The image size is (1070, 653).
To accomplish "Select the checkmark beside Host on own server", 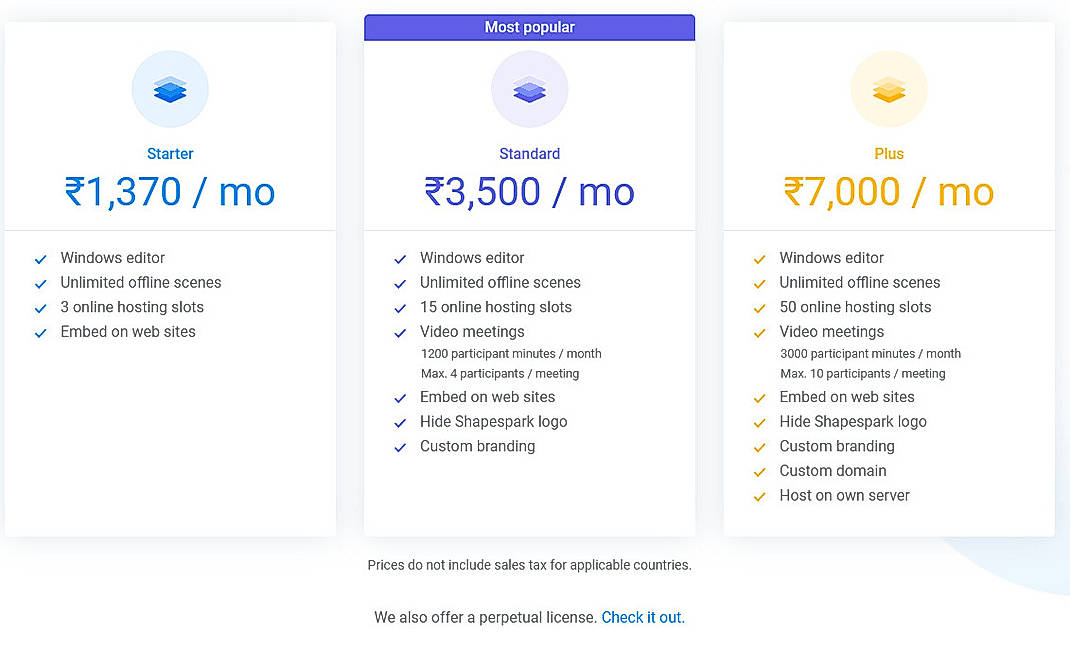I will 759,496.
